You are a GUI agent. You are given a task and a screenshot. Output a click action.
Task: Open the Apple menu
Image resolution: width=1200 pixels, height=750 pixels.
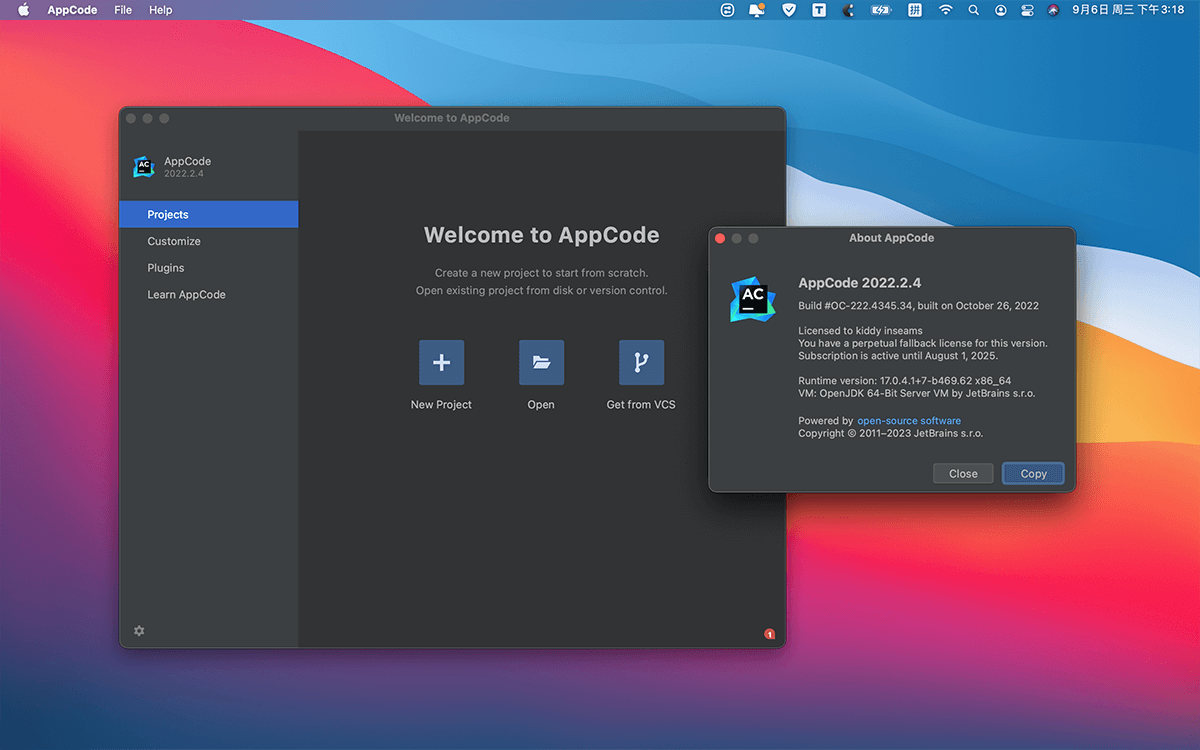pyautogui.click(x=24, y=10)
